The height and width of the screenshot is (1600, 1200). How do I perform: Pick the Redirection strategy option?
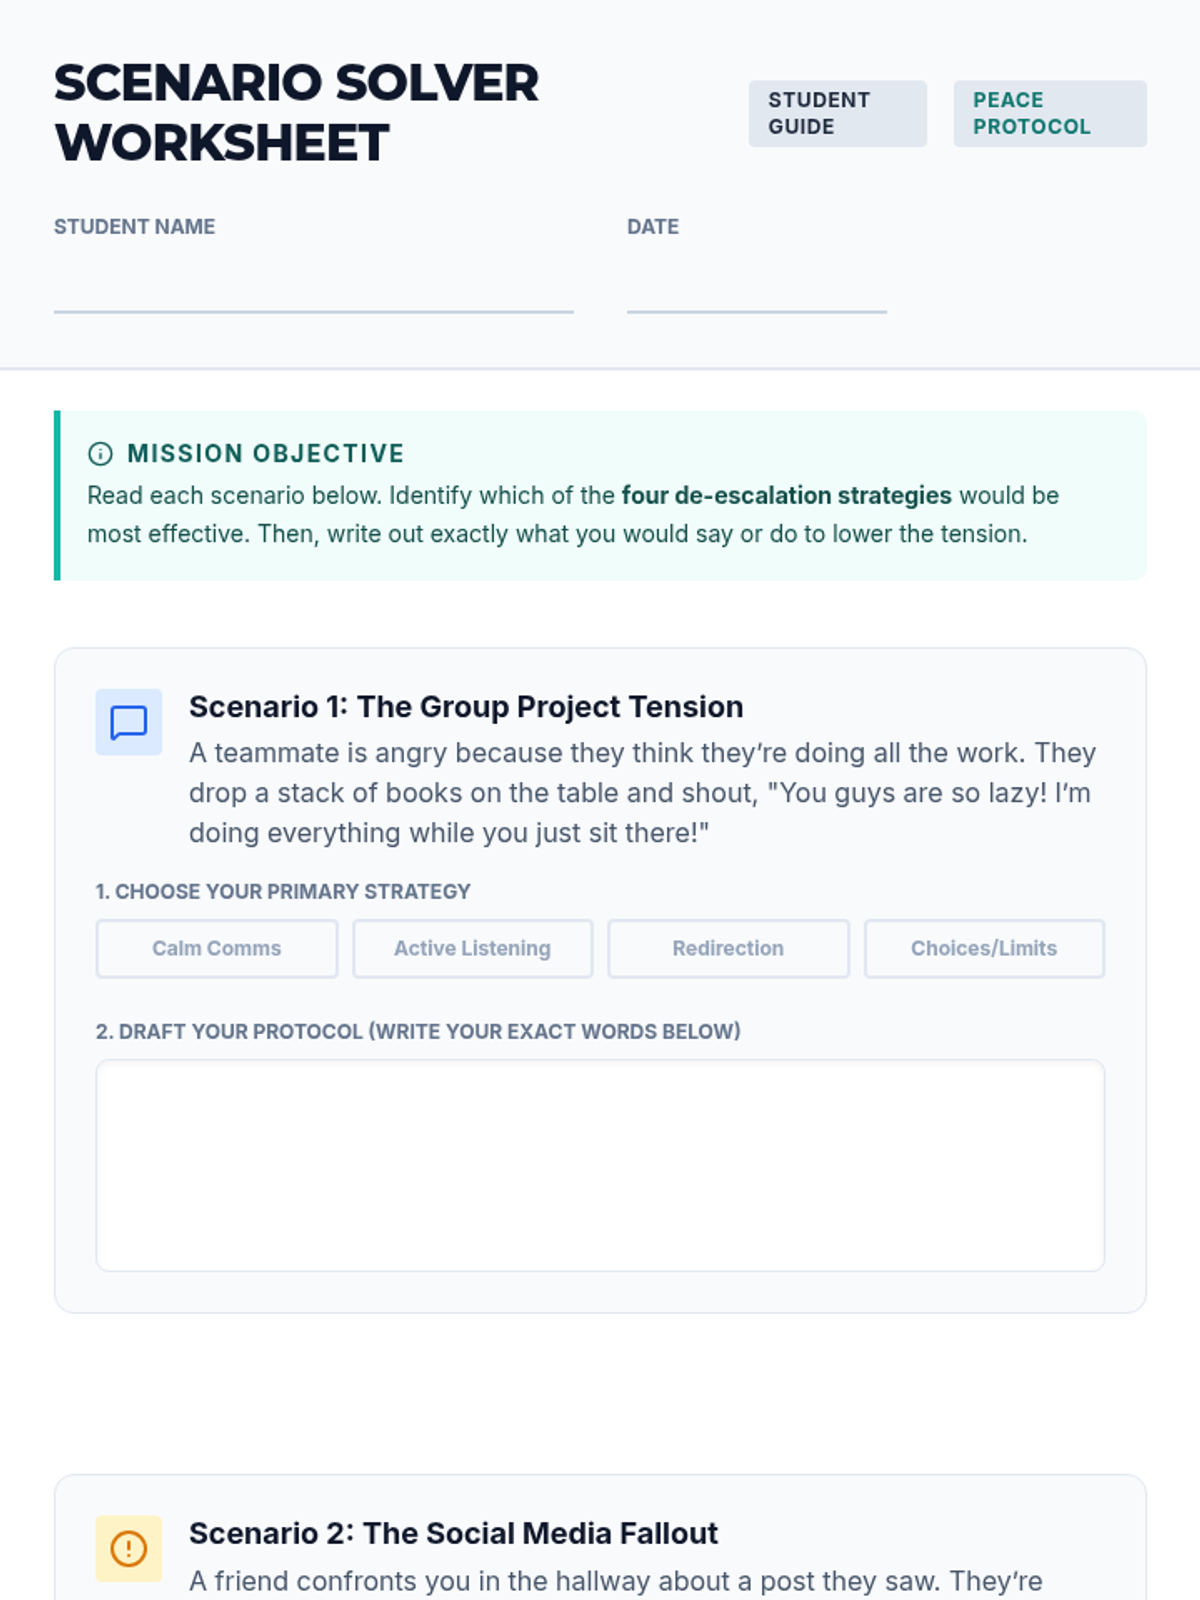click(728, 948)
